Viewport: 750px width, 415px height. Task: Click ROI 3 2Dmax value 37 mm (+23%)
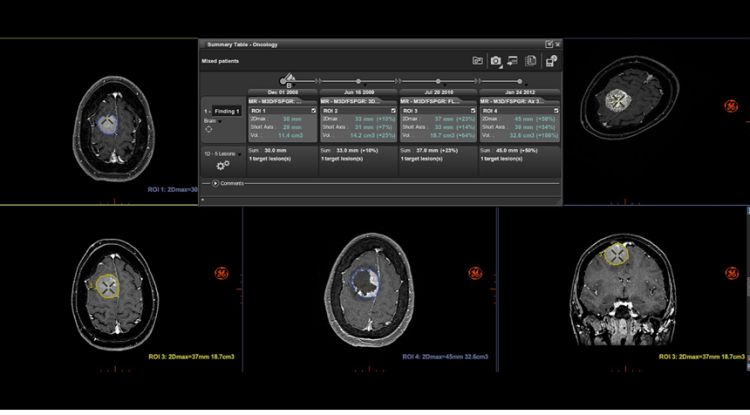(456, 119)
